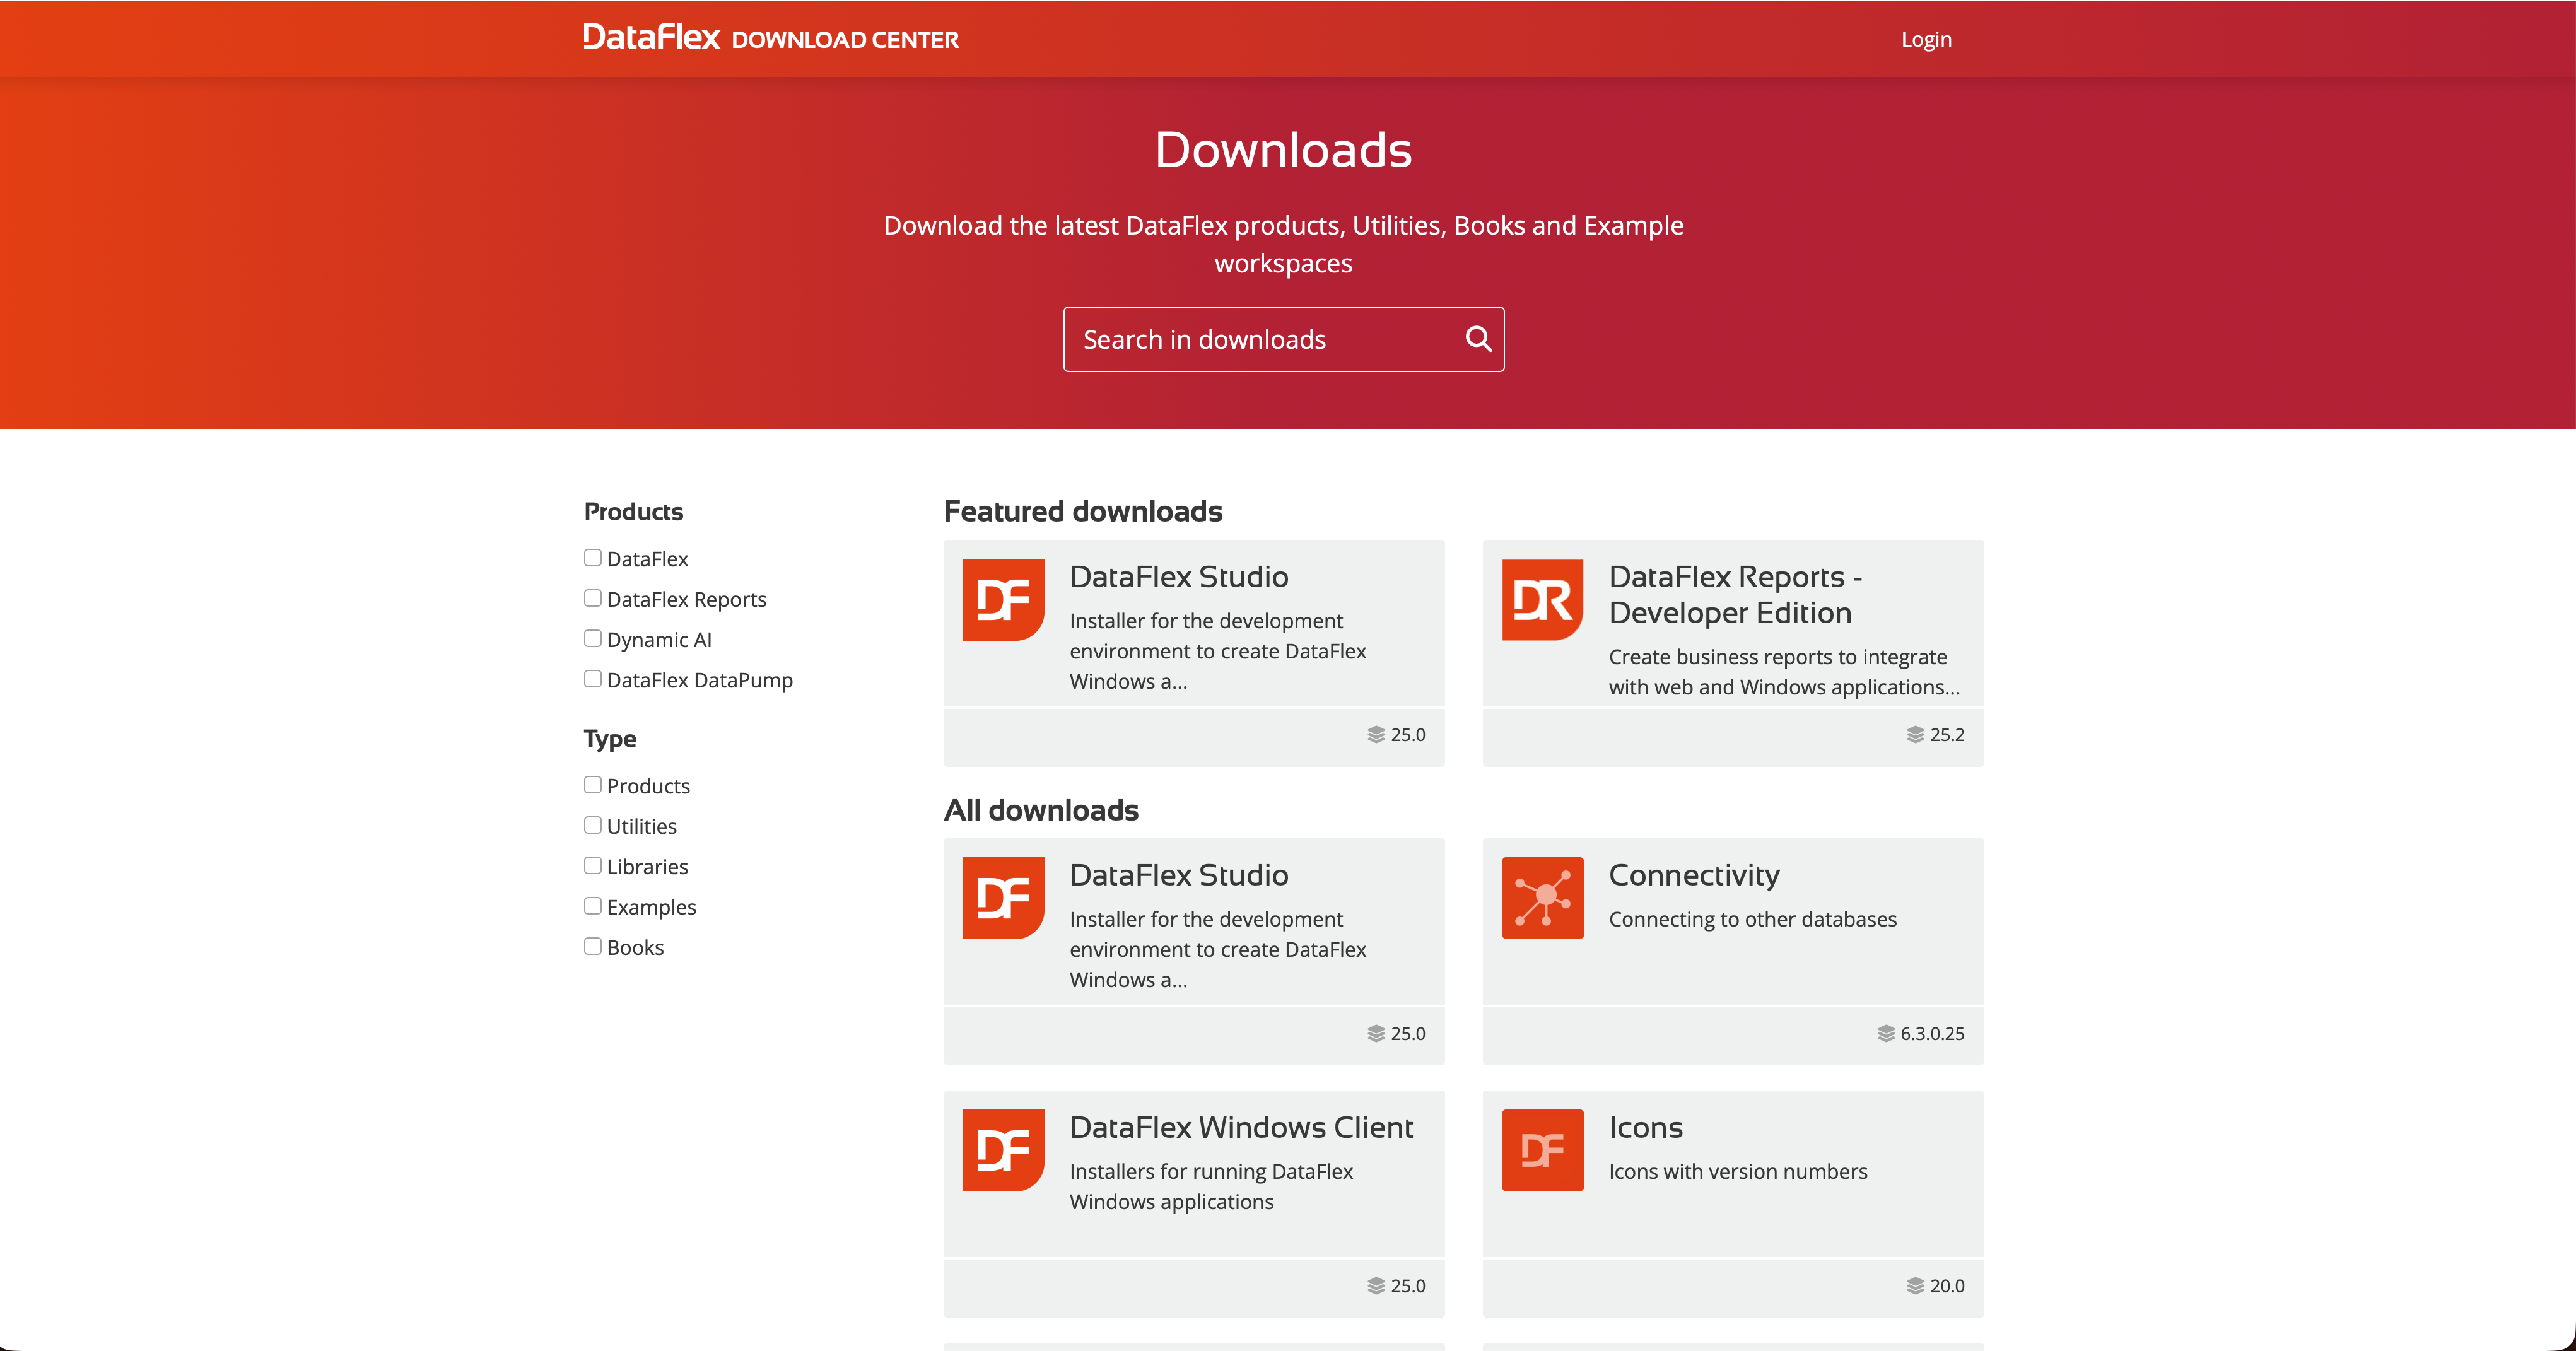Open the Login link
Image resolution: width=2576 pixels, height=1351 pixels.
[1926, 39]
